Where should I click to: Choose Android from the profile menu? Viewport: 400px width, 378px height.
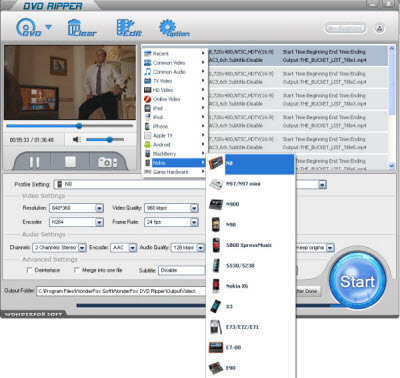pos(174,145)
